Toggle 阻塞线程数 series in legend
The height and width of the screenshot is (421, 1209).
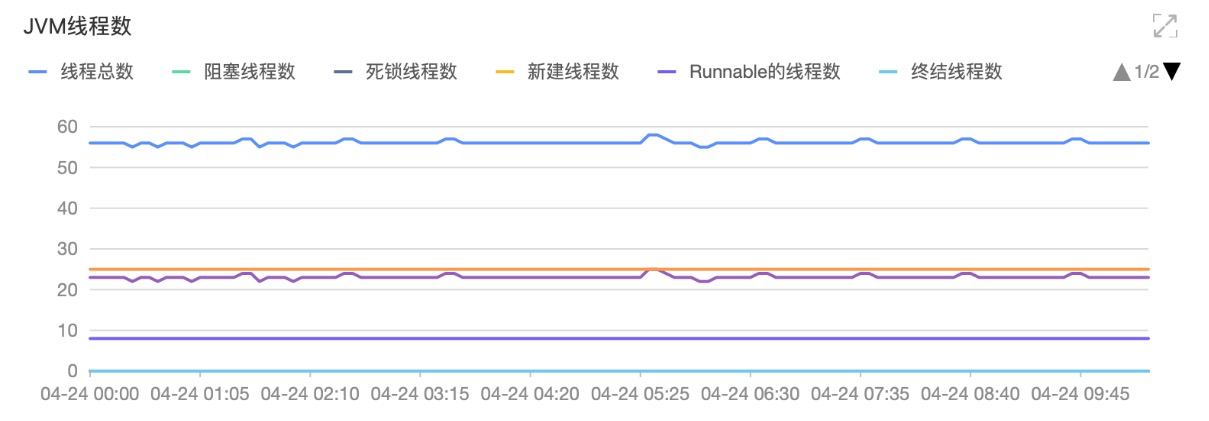click(249, 72)
